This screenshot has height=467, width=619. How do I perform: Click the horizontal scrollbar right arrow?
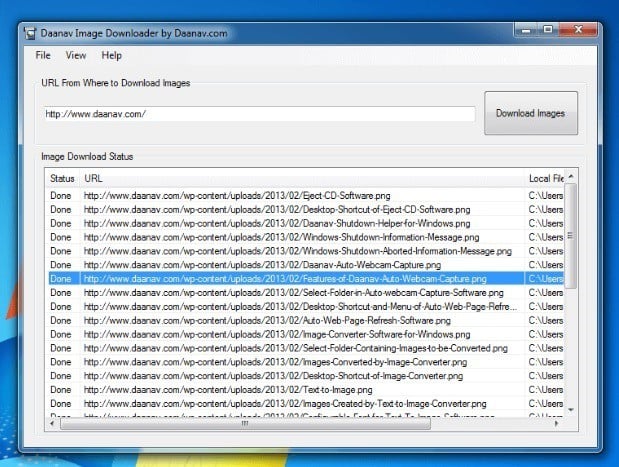tap(556, 424)
